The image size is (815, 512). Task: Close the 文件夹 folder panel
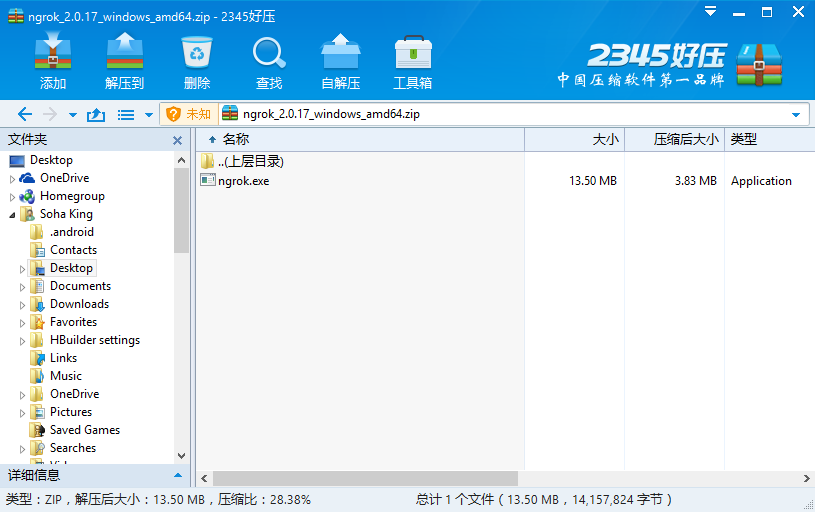pyautogui.click(x=177, y=140)
